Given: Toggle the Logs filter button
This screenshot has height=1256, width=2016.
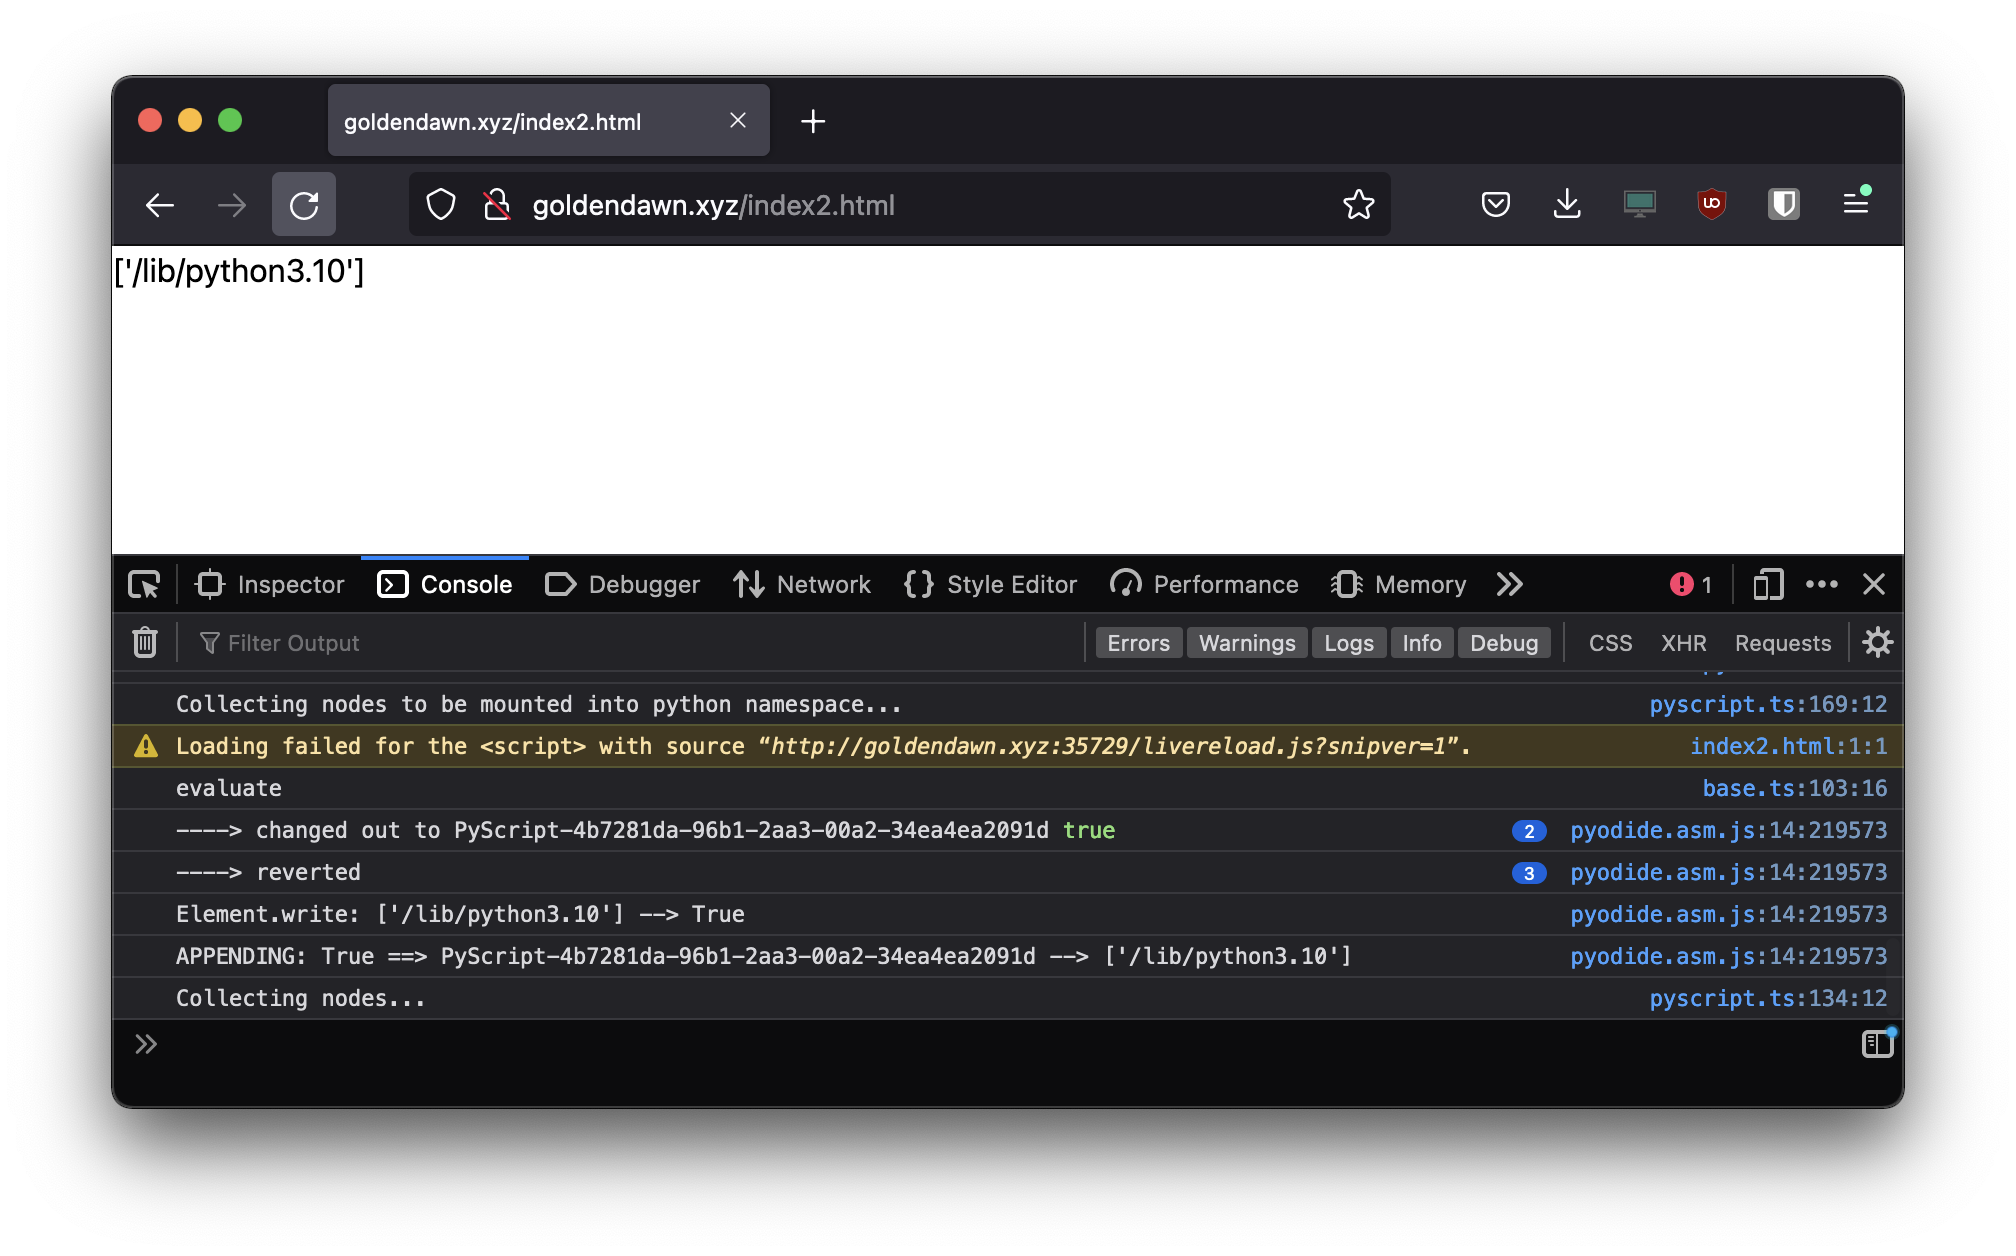Looking at the screenshot, I should [x=1346, y=642].
